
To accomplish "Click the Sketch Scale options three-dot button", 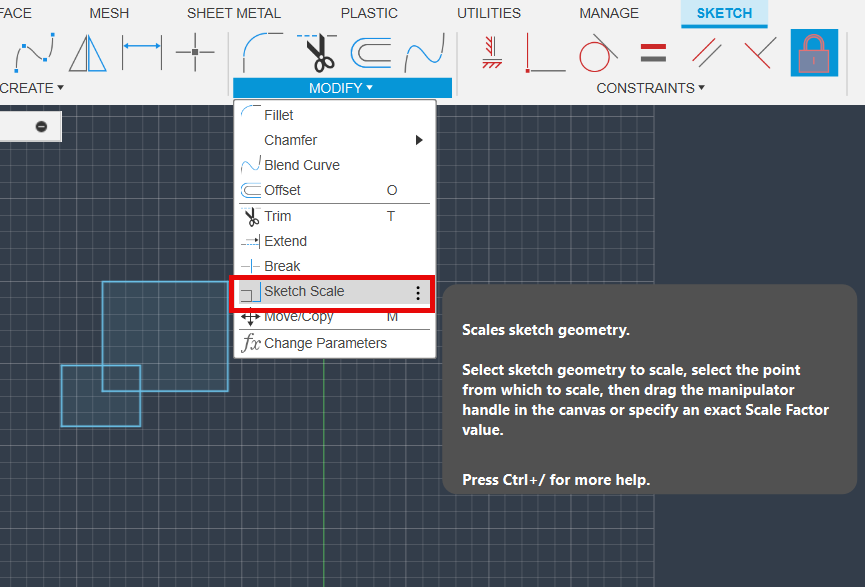I will 417,292.
